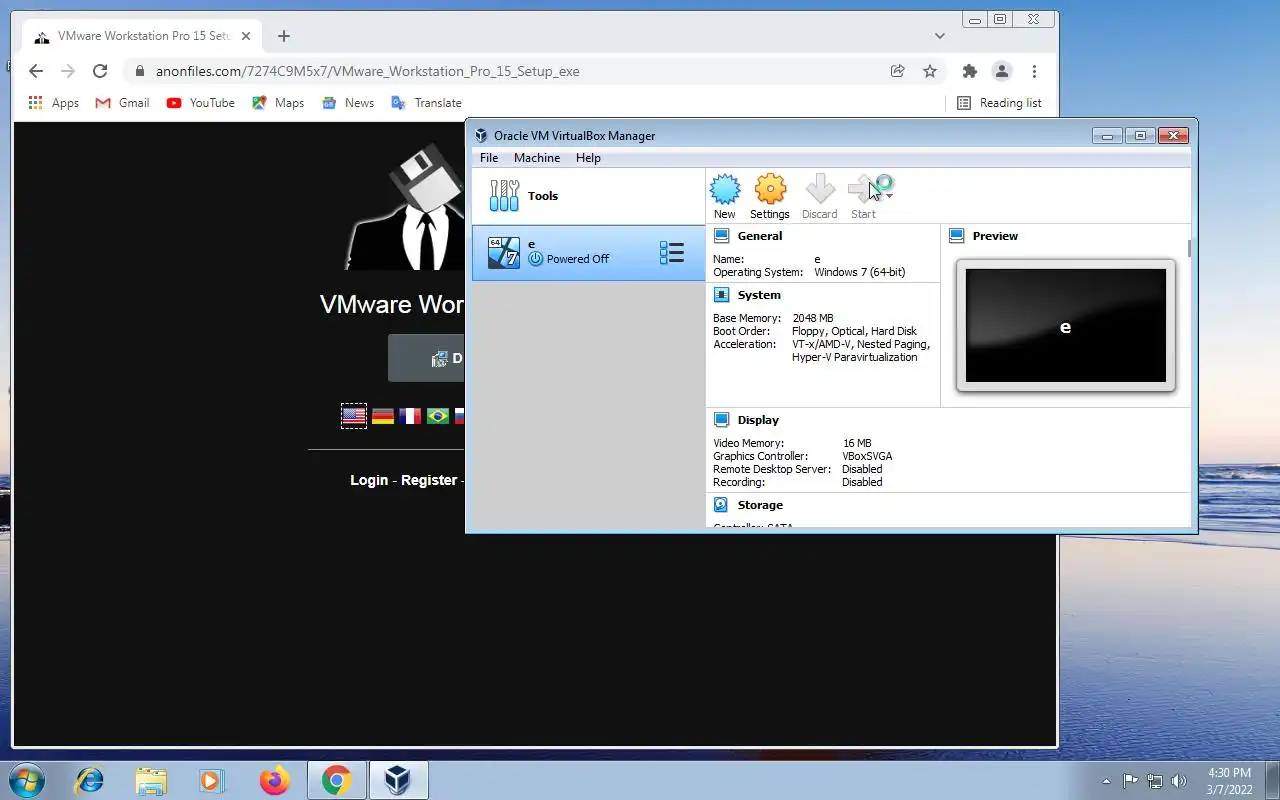Click the '16 MB' video memory value
Viewport: 1280px width, 800px height.
tap(857, 443)
